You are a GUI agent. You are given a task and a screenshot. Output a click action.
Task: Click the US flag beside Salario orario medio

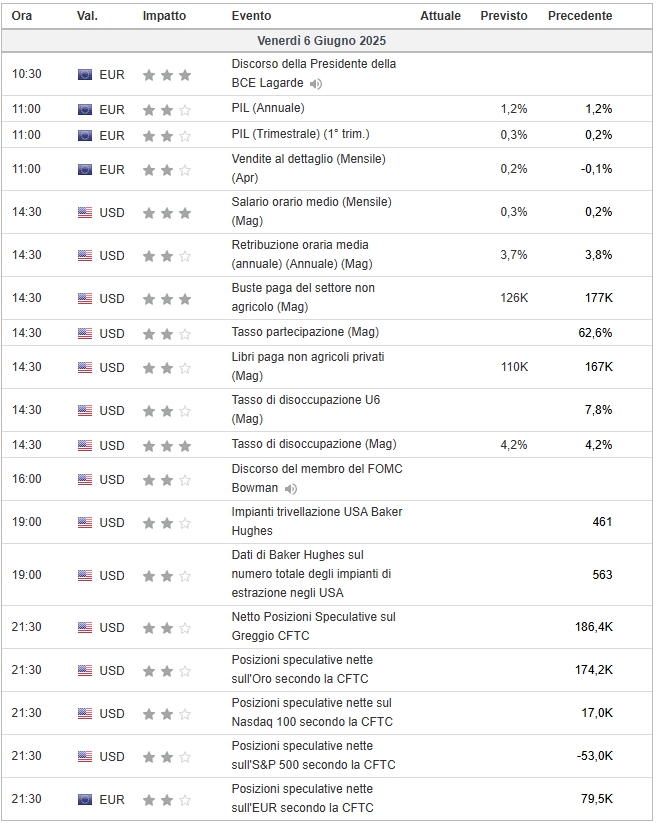[84, 213]
